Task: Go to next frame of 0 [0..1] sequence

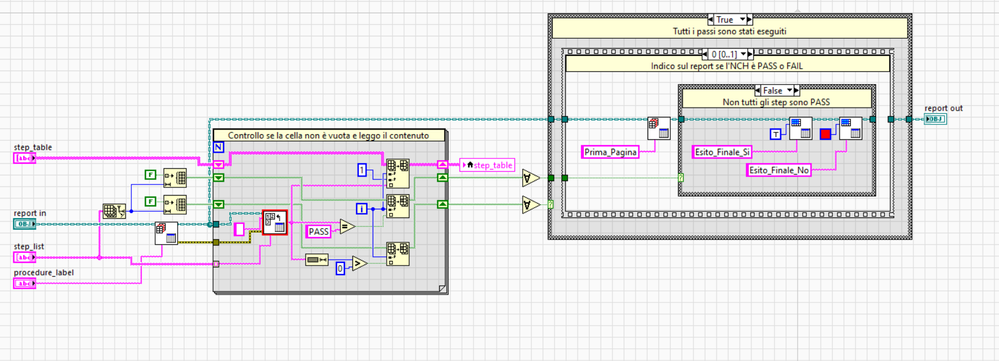Action: point(751,53)
